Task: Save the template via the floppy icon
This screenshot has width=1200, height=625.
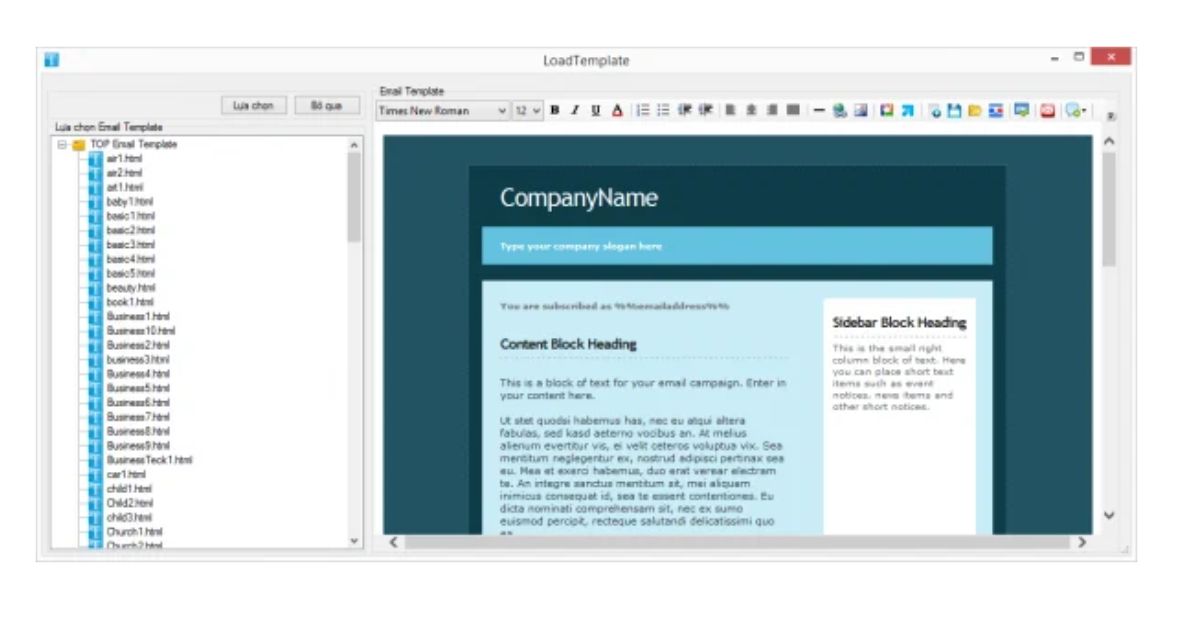Action: pyautogui.click(x=955, y=111)
